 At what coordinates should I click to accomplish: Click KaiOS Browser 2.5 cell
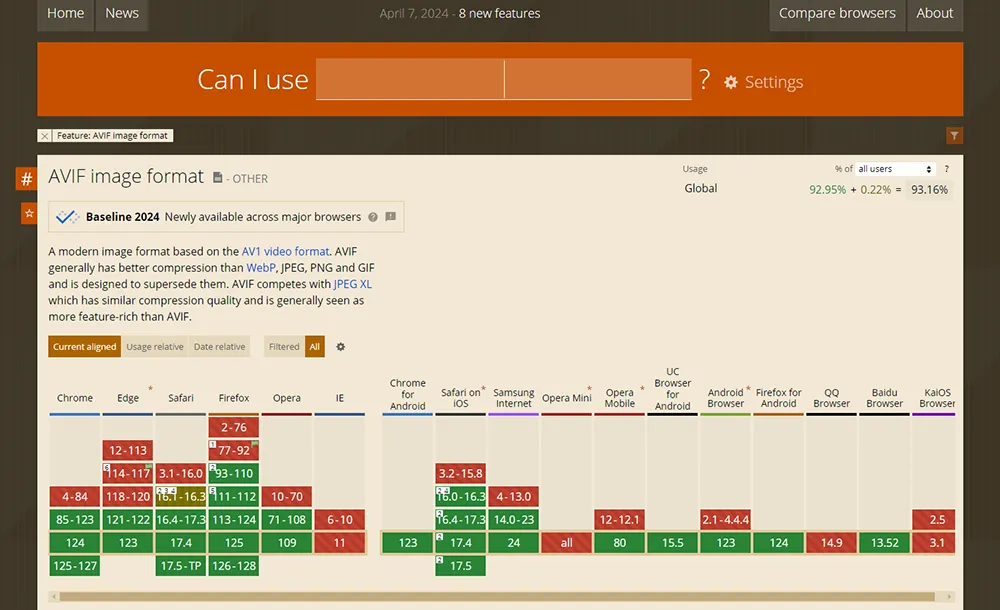(x=934, y=519)
